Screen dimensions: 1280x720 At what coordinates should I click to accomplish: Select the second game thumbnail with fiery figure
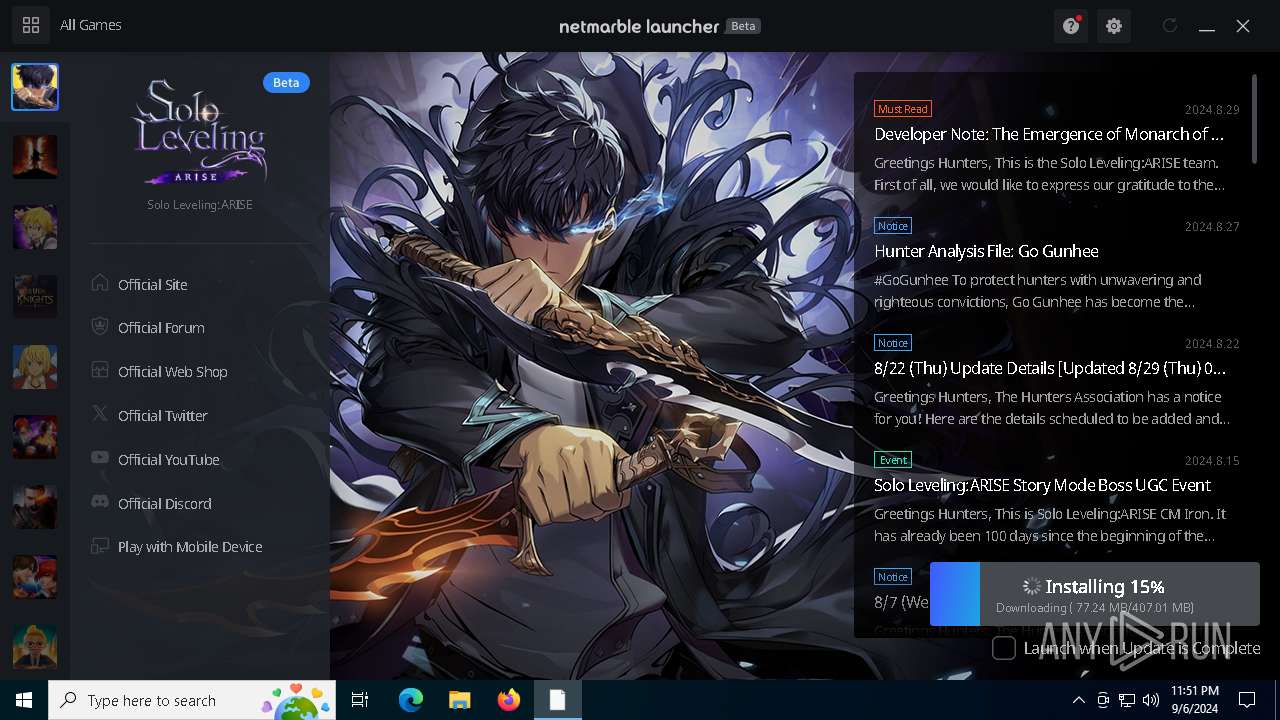pos(35,157)
